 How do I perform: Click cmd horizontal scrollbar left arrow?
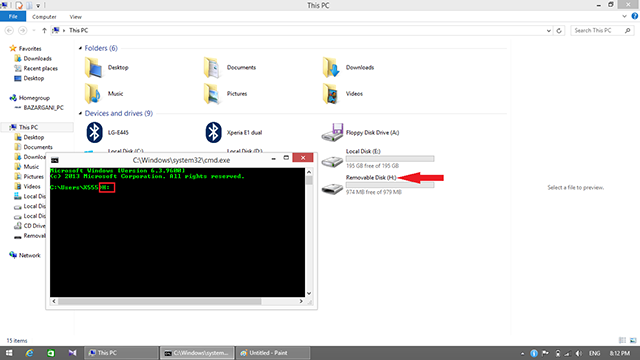point(54,301)
